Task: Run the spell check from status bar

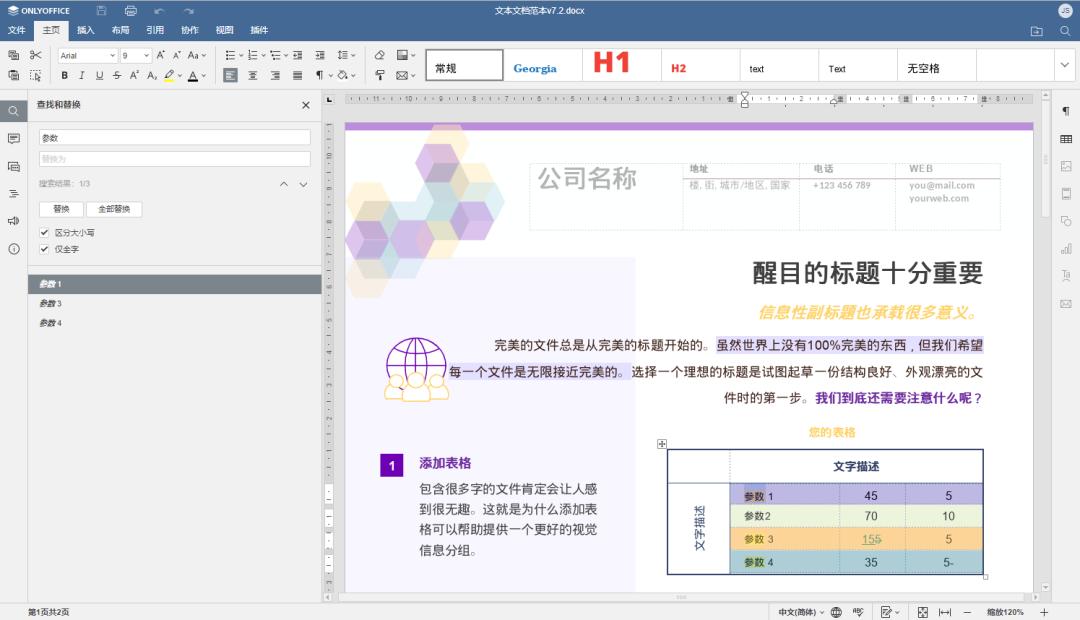Action: tap(858, 611)
